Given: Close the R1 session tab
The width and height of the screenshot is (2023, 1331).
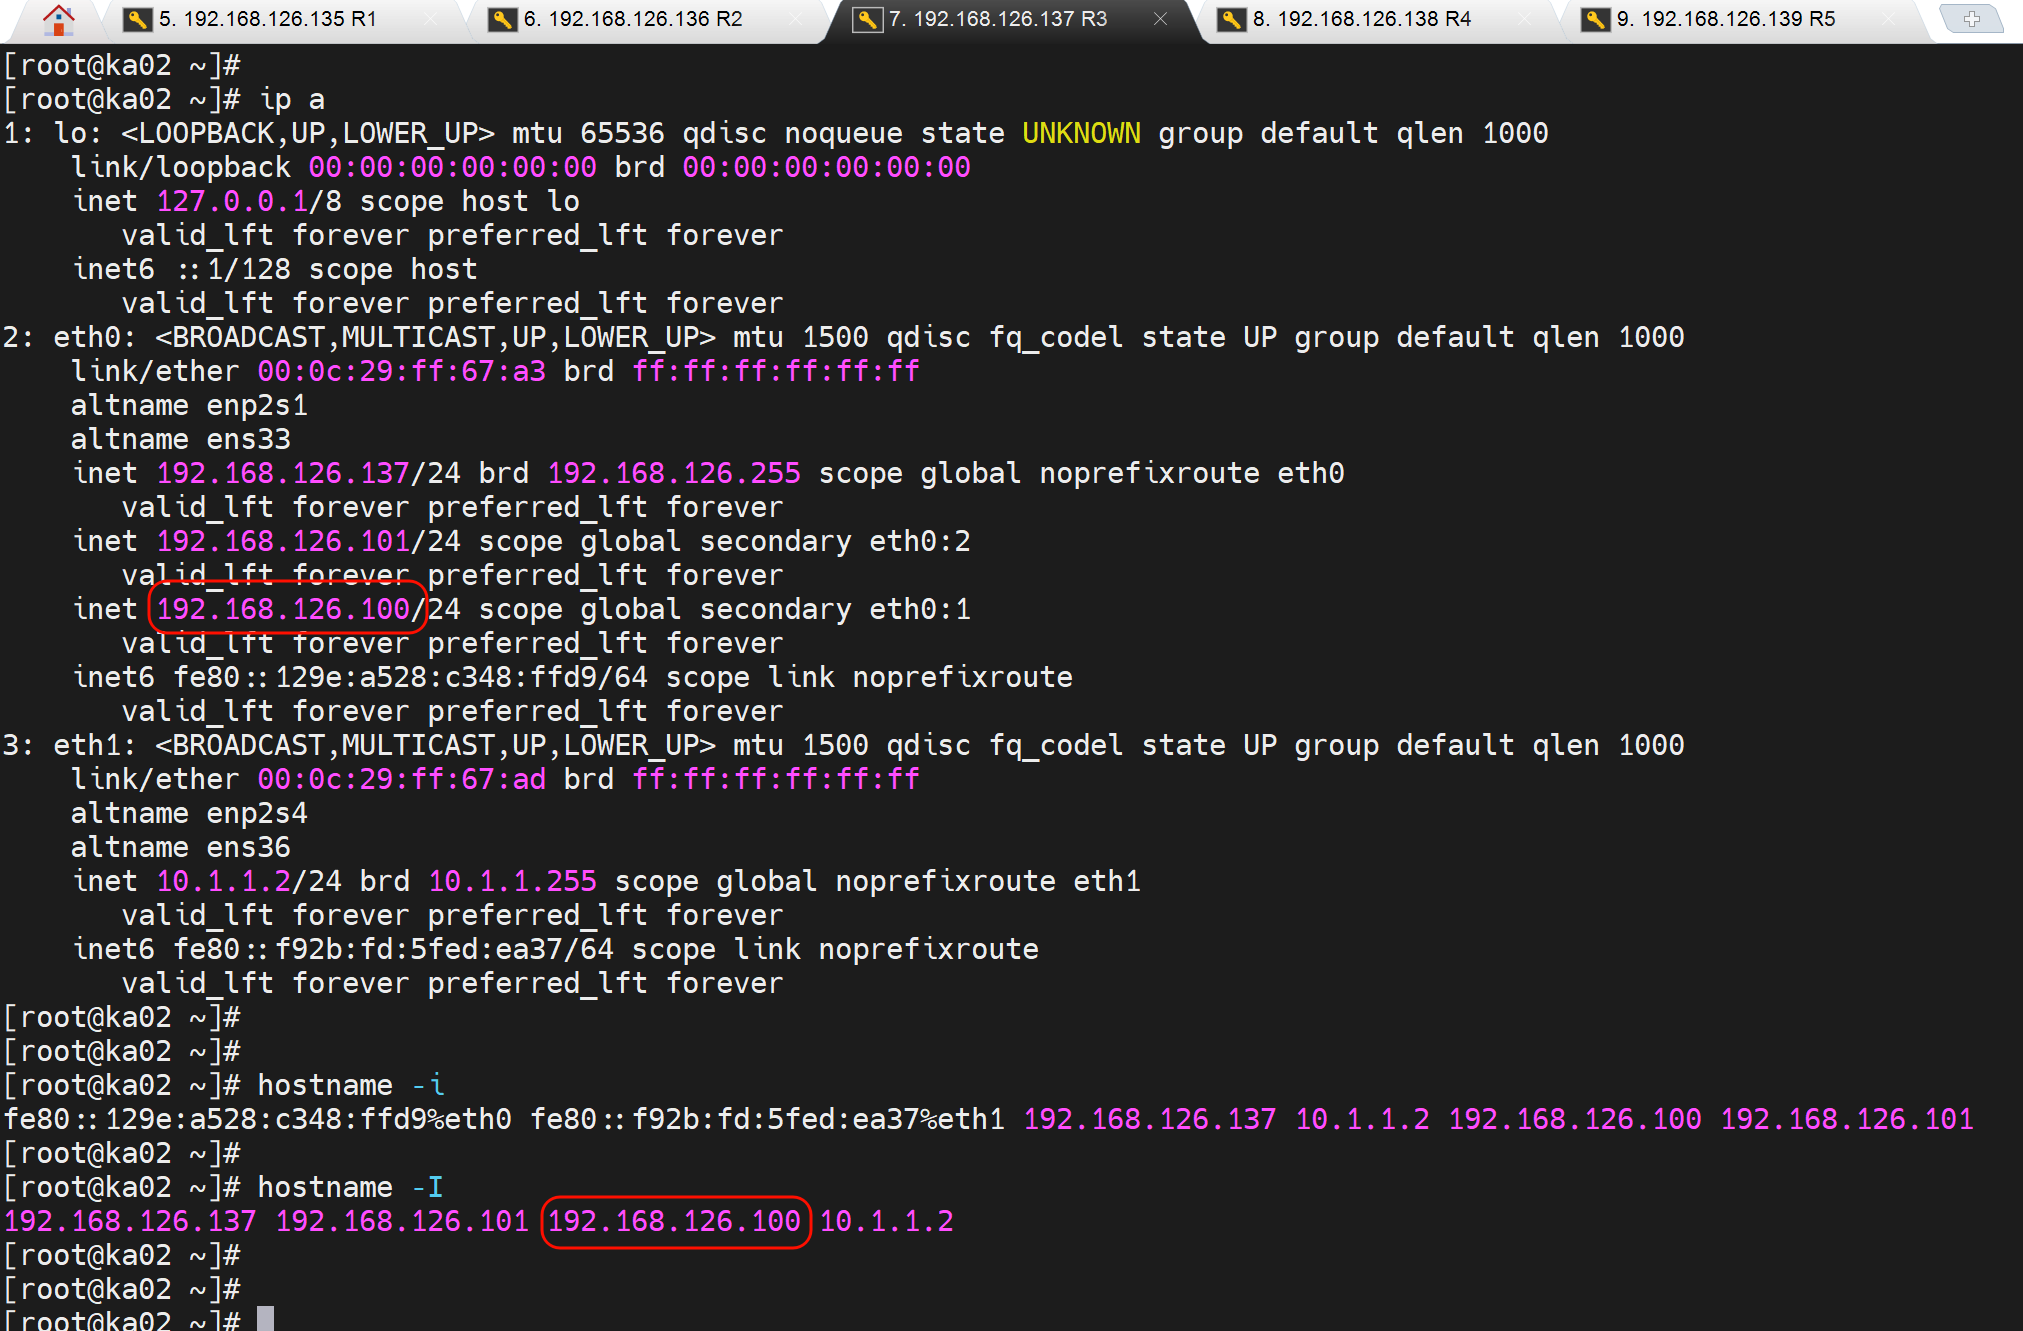Looking at the screenshot, I should [x=430, y=19].
